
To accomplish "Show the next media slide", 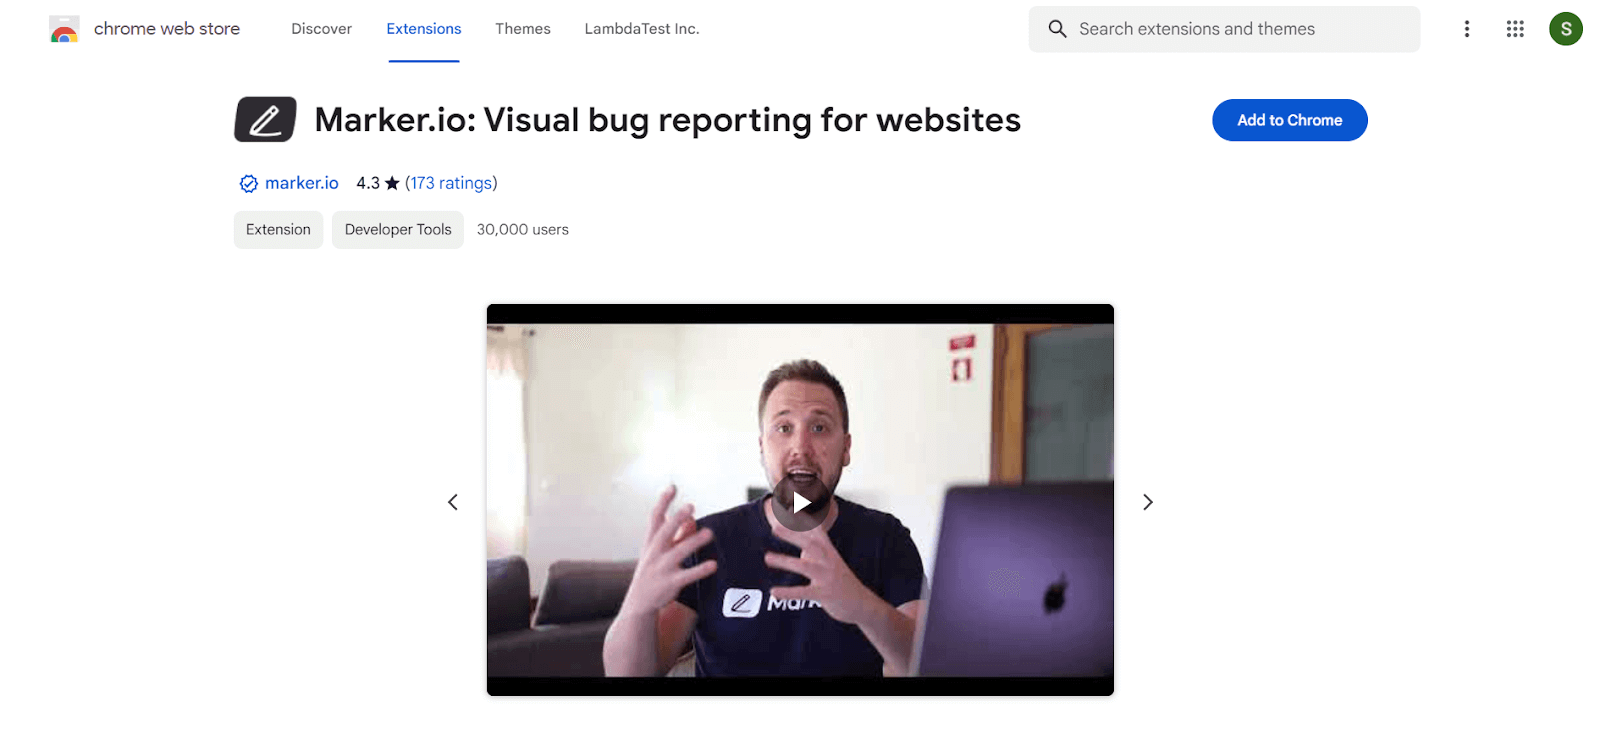I will [1148, 502].
